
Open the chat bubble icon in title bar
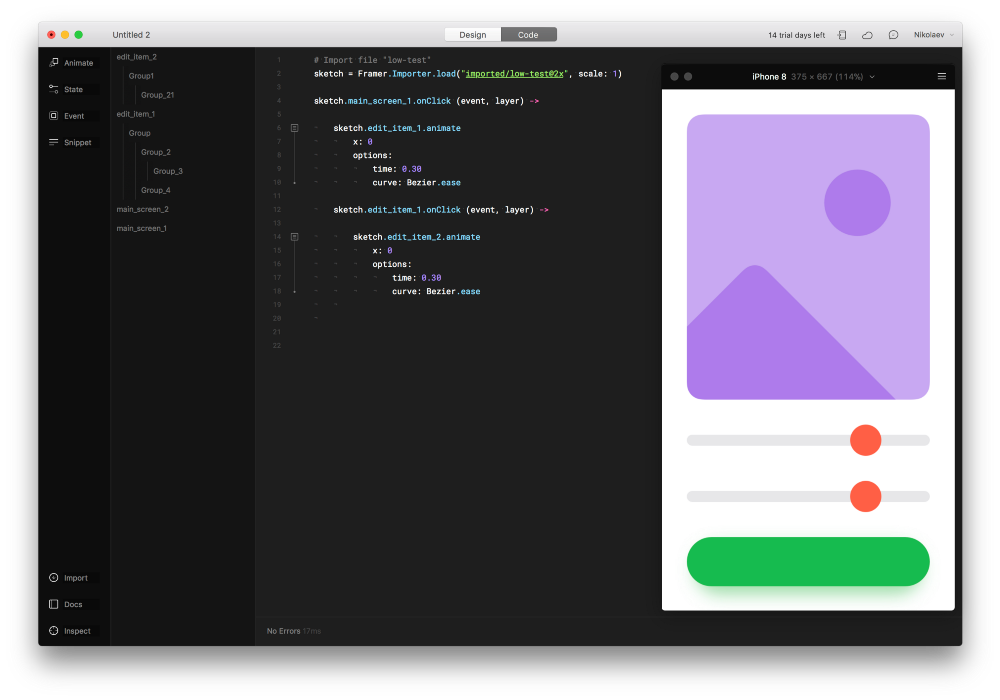point(893,35)
